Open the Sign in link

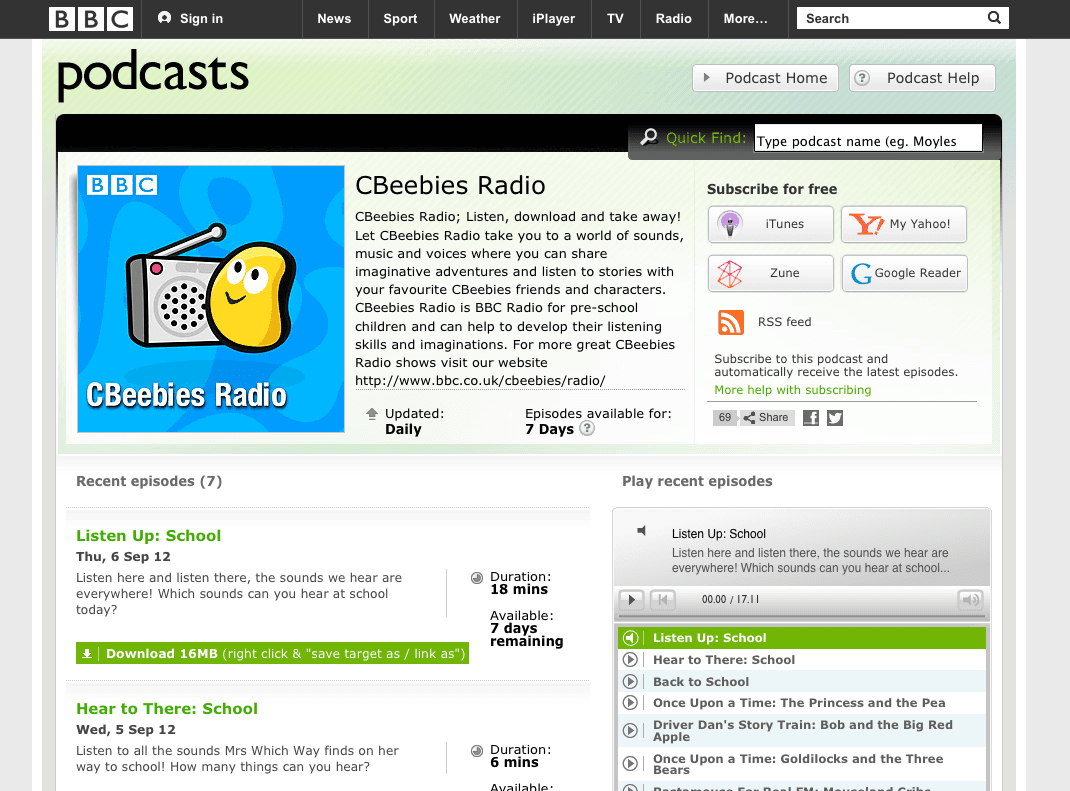190,18
